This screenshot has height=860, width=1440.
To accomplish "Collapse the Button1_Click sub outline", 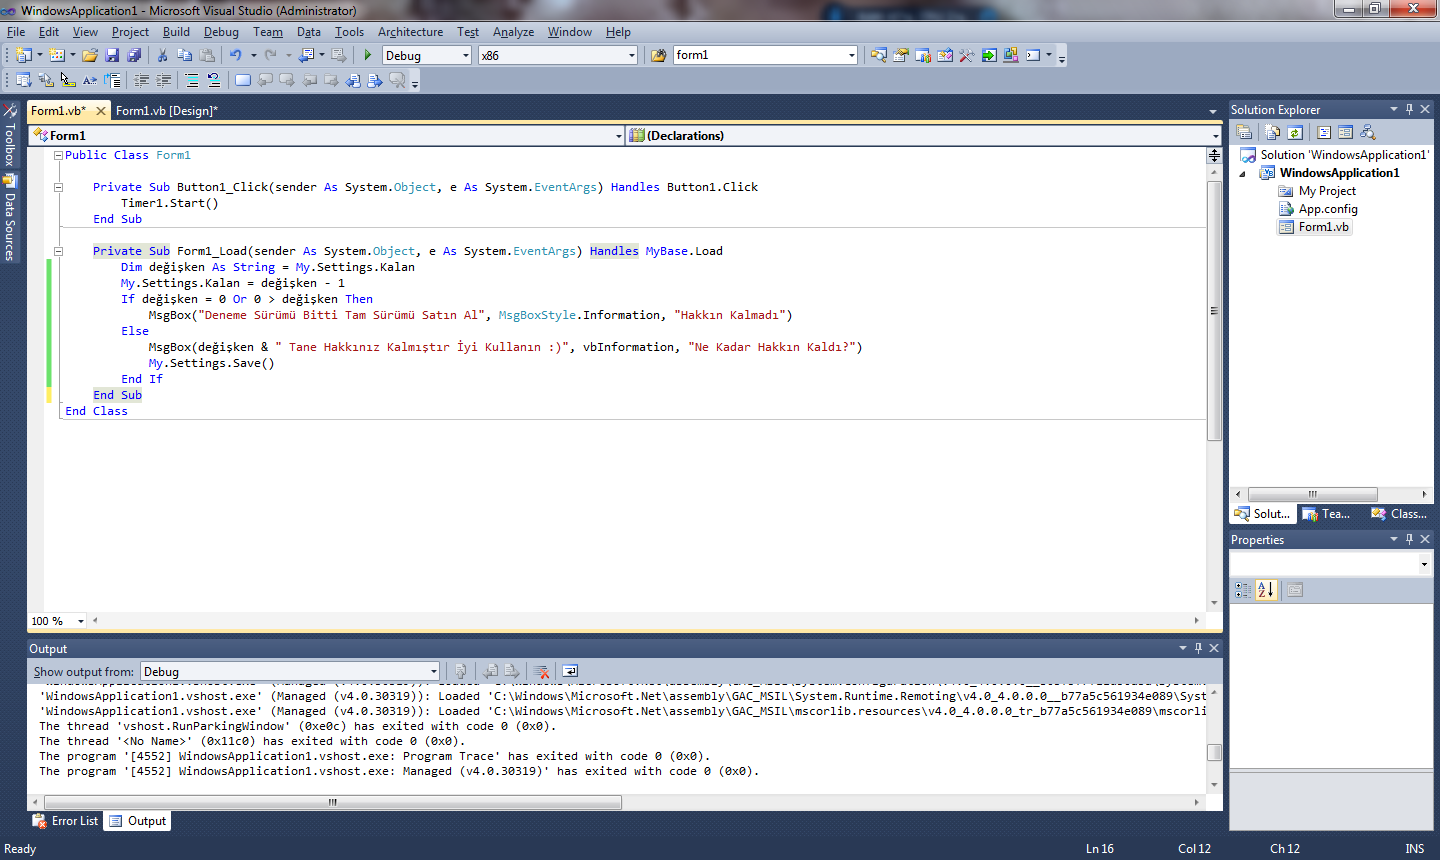I will click(58, 187).
